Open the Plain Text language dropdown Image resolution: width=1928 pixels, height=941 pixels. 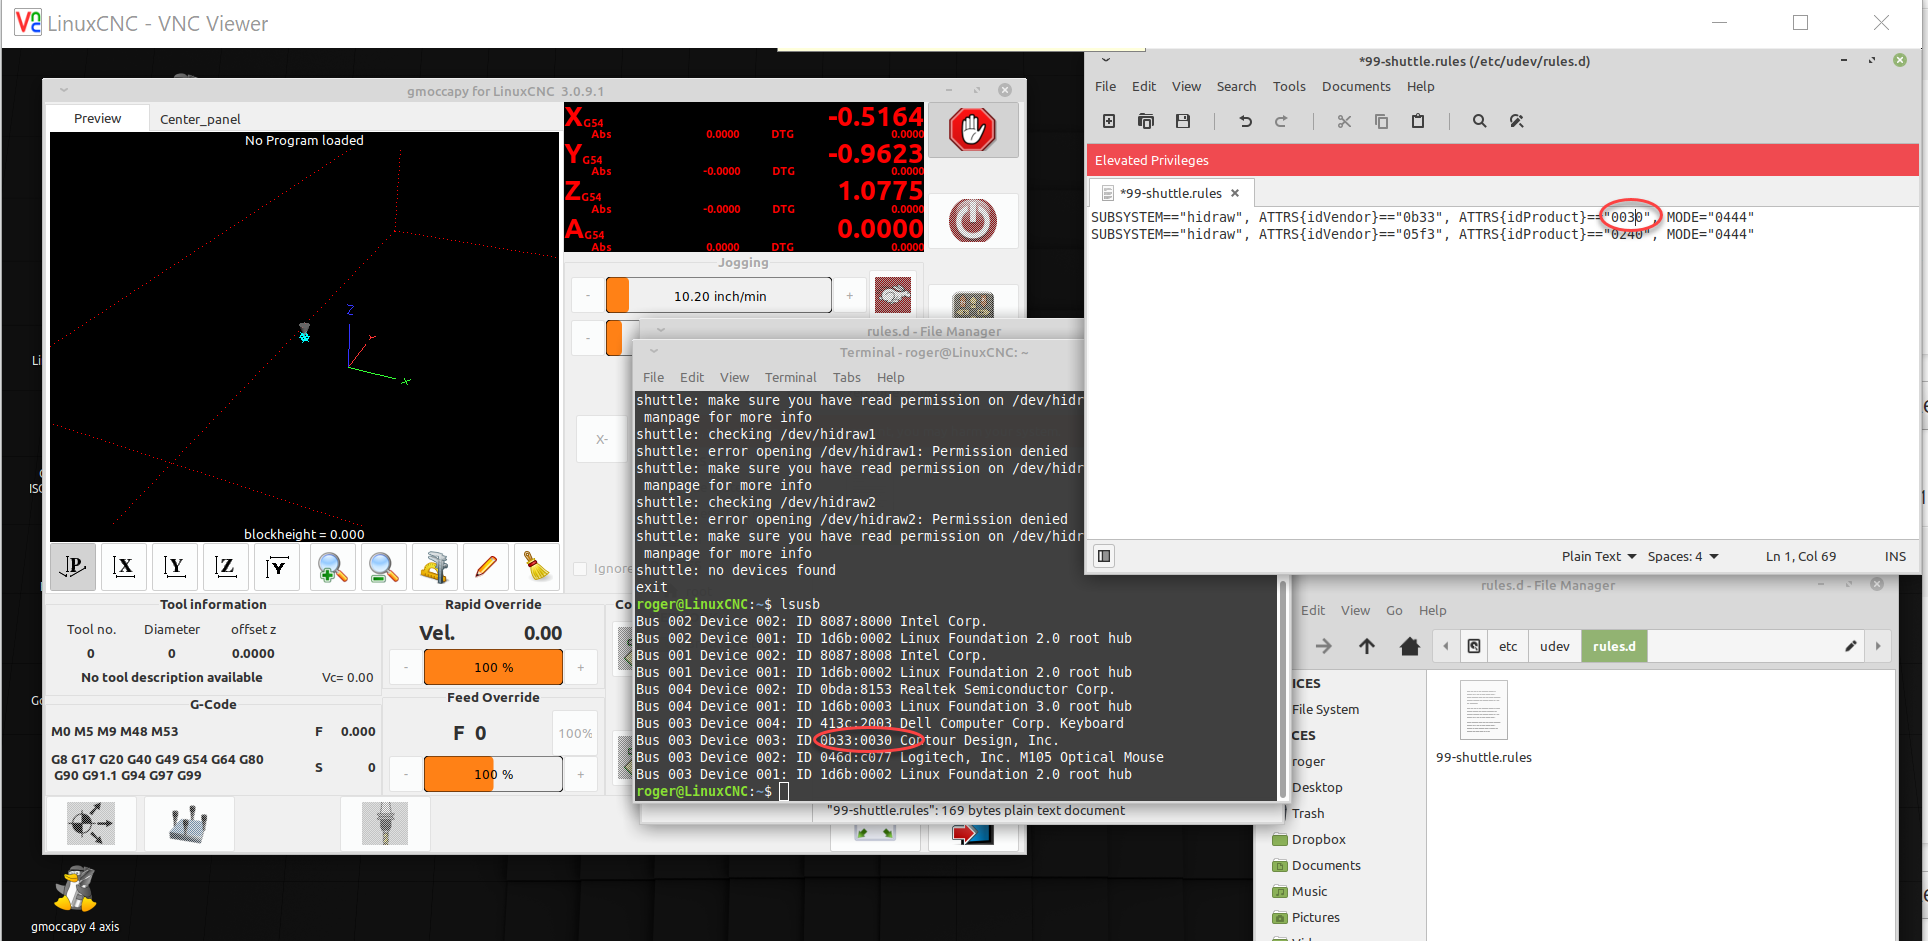click(1598, 556)
